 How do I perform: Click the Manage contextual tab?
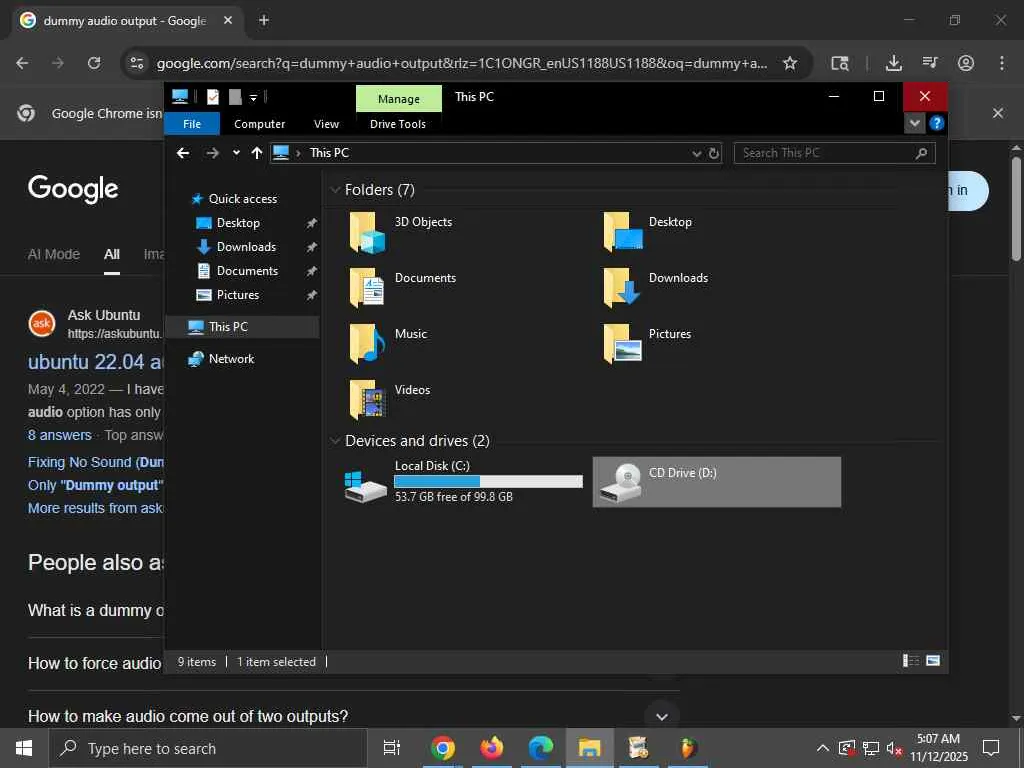[x=399, y=99]
